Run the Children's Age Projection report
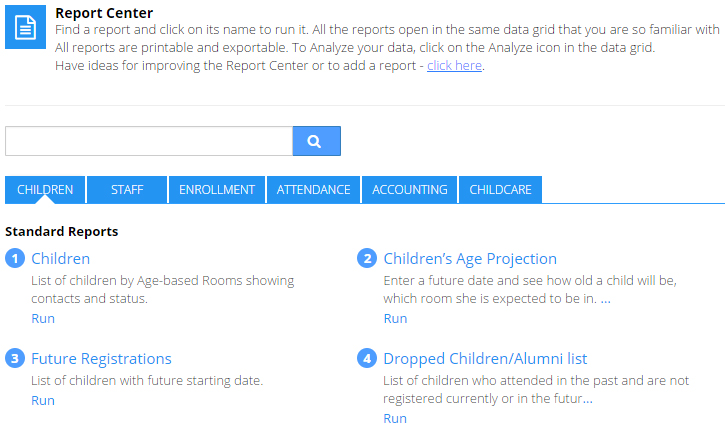Screen dimensions: 725x437 (395, 319)
